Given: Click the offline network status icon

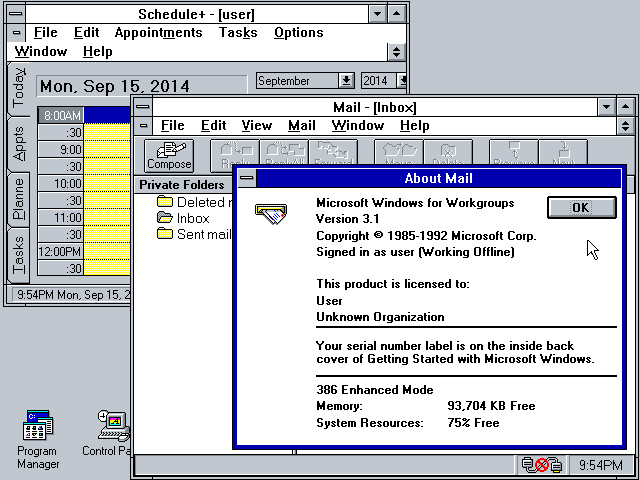Looking at the screenshot, I should [x=542, y=465].
